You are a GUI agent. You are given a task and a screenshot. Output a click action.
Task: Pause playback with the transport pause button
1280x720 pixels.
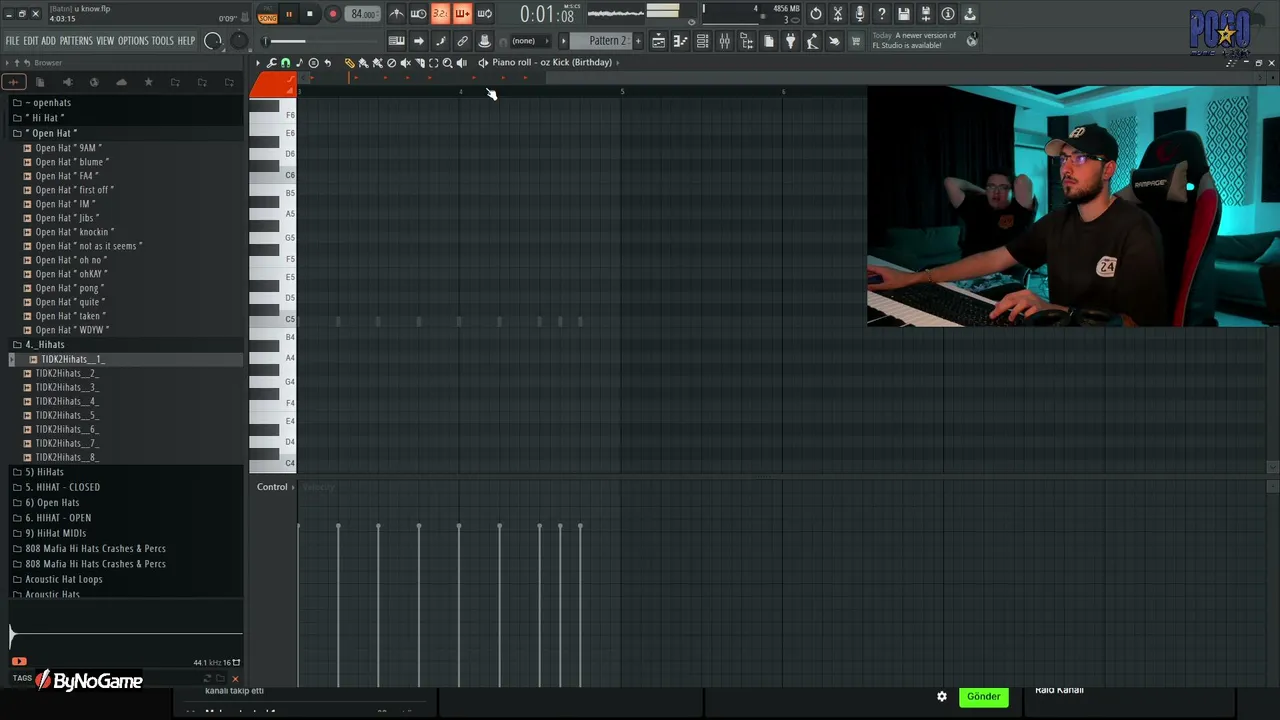pyautogui.click(x=289, y=14)
